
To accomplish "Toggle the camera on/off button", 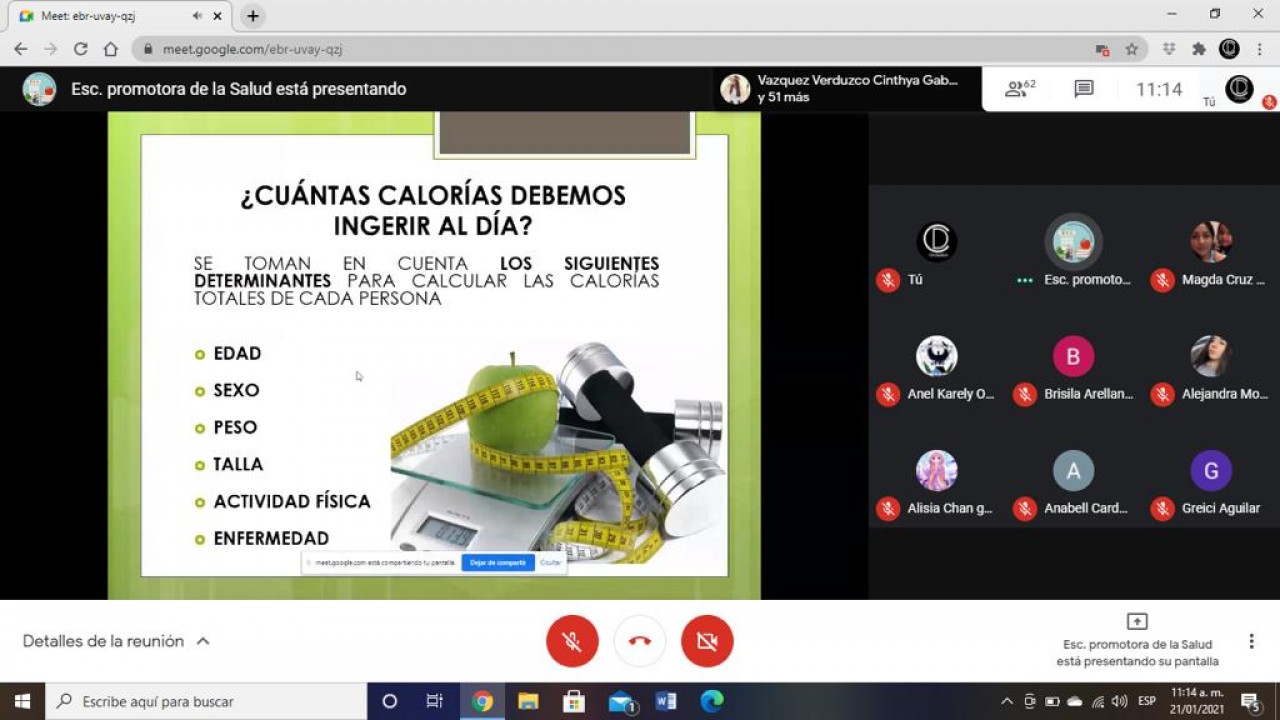I will [x=707, y=641].
